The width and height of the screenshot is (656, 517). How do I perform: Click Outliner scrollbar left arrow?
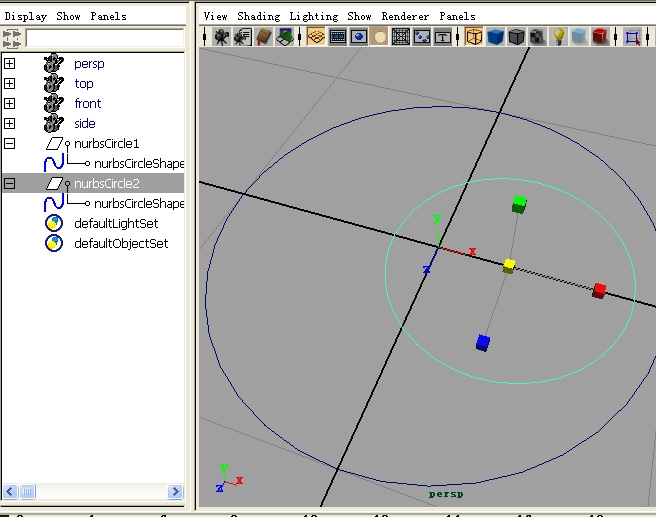pos(10,491)
